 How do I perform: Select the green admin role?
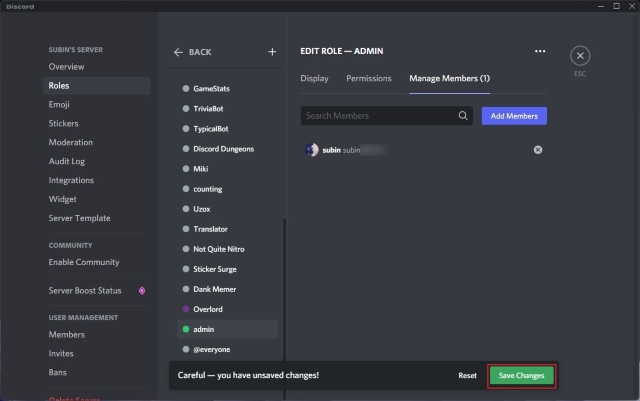tap(227, 329)
